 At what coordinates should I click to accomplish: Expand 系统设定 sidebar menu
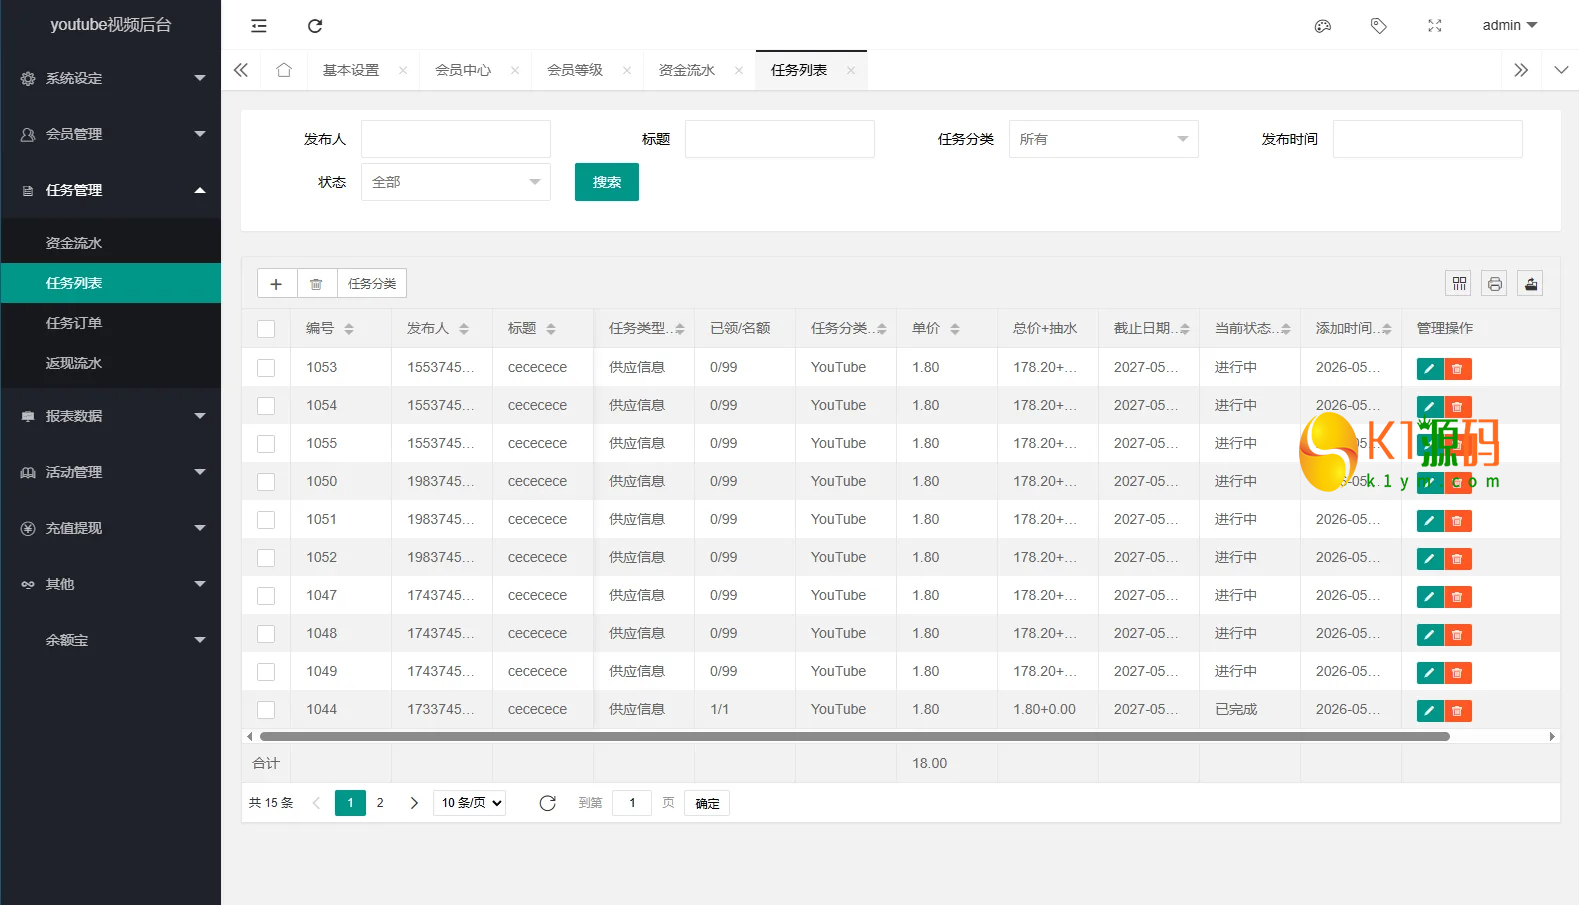click(x=111, y=78)
